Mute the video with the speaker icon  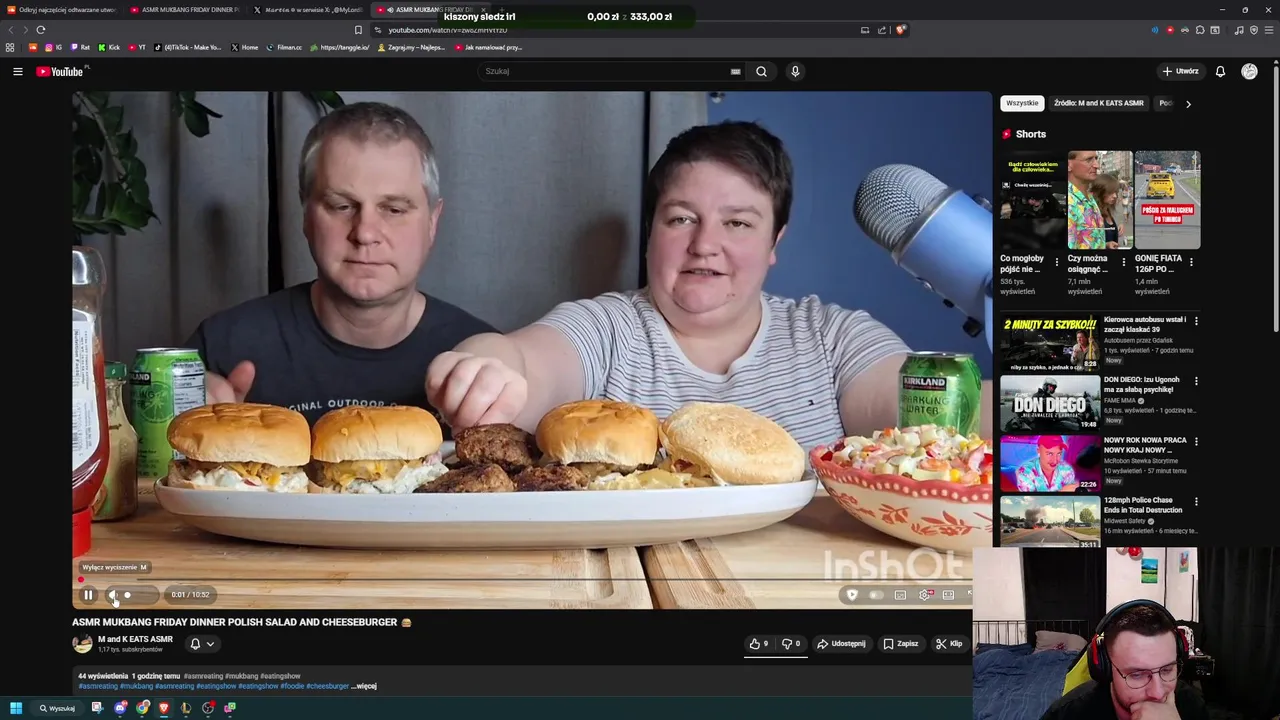[113, 595]
